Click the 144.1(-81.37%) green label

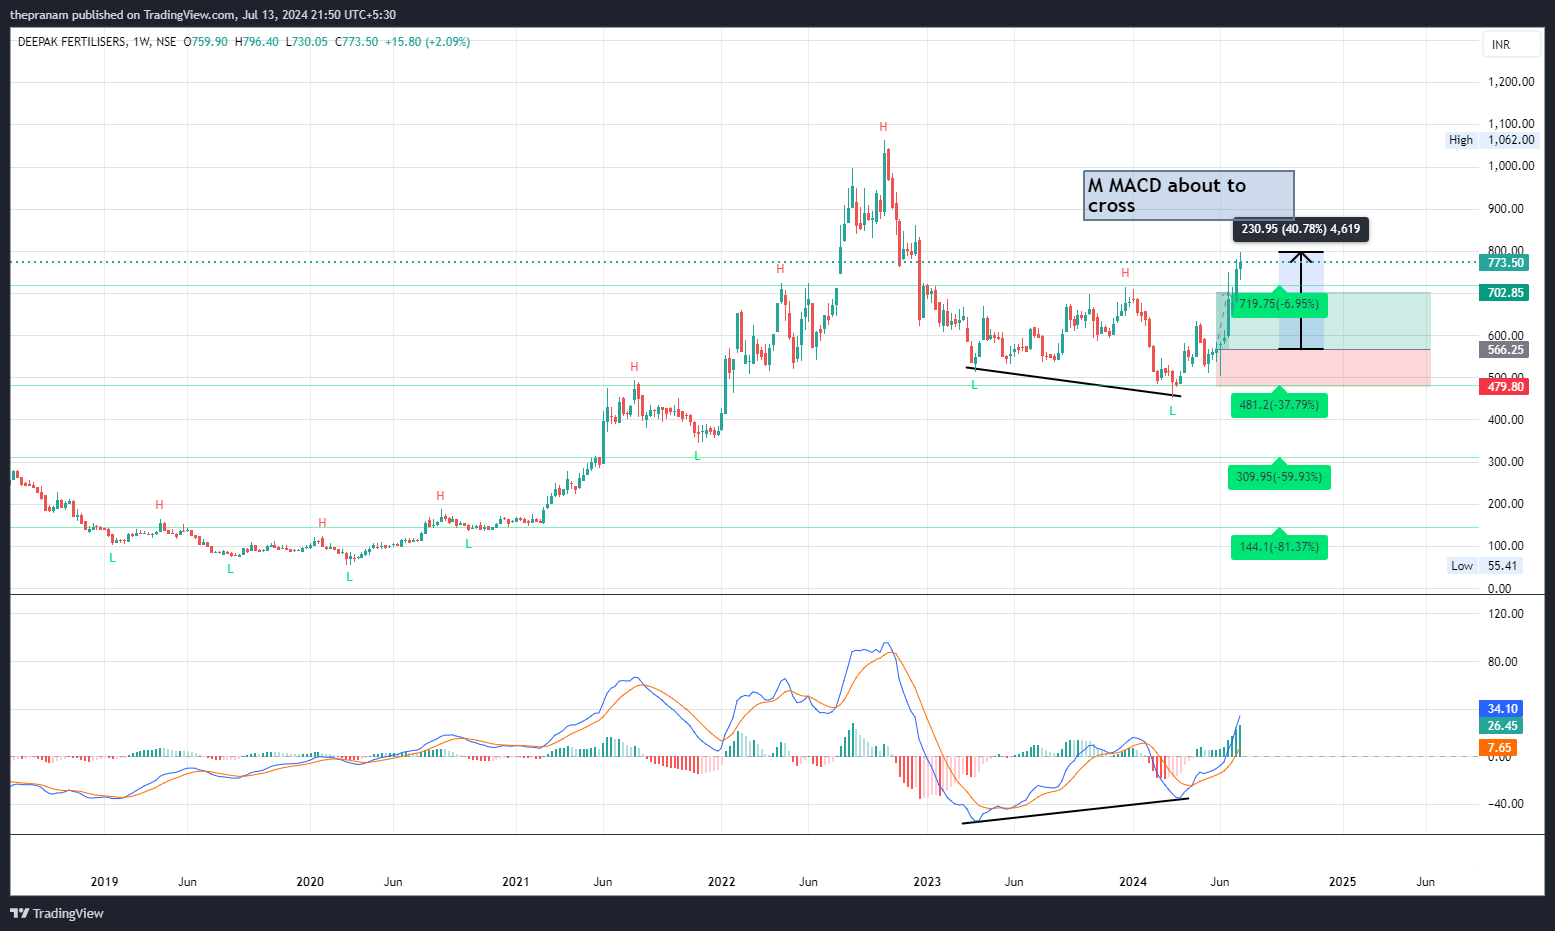point(1279,547)
